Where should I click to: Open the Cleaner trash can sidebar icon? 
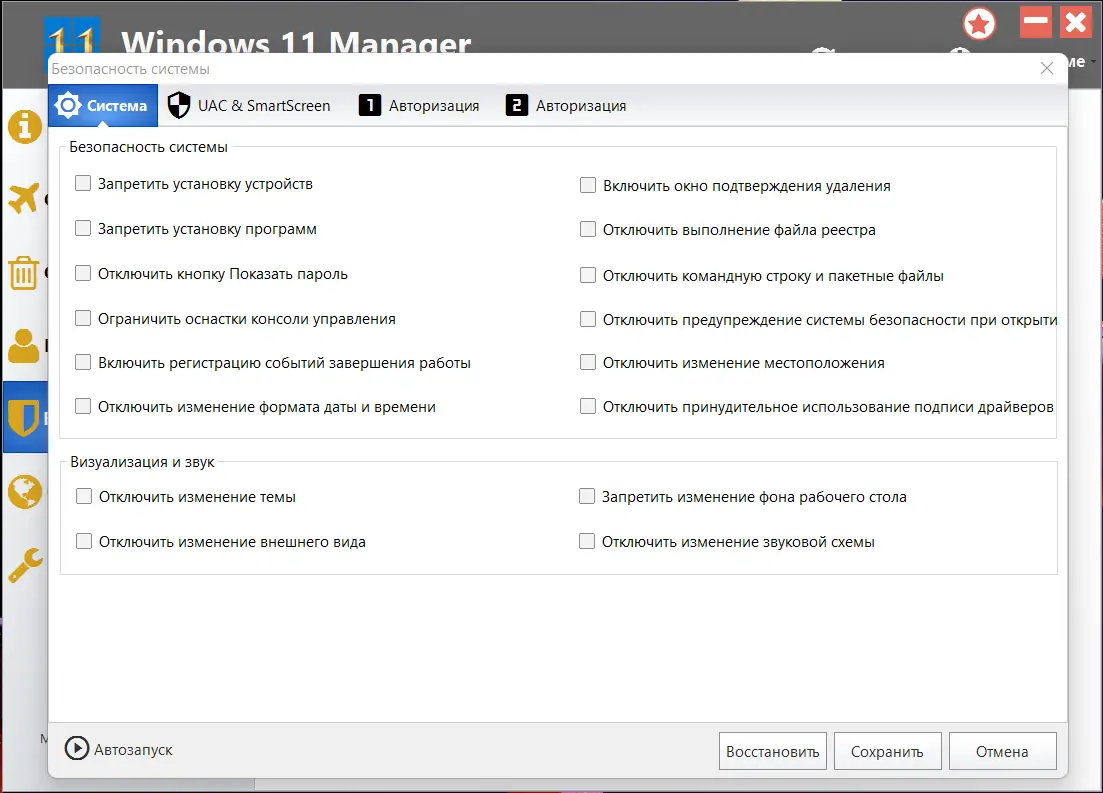click(x=23, y=272)
